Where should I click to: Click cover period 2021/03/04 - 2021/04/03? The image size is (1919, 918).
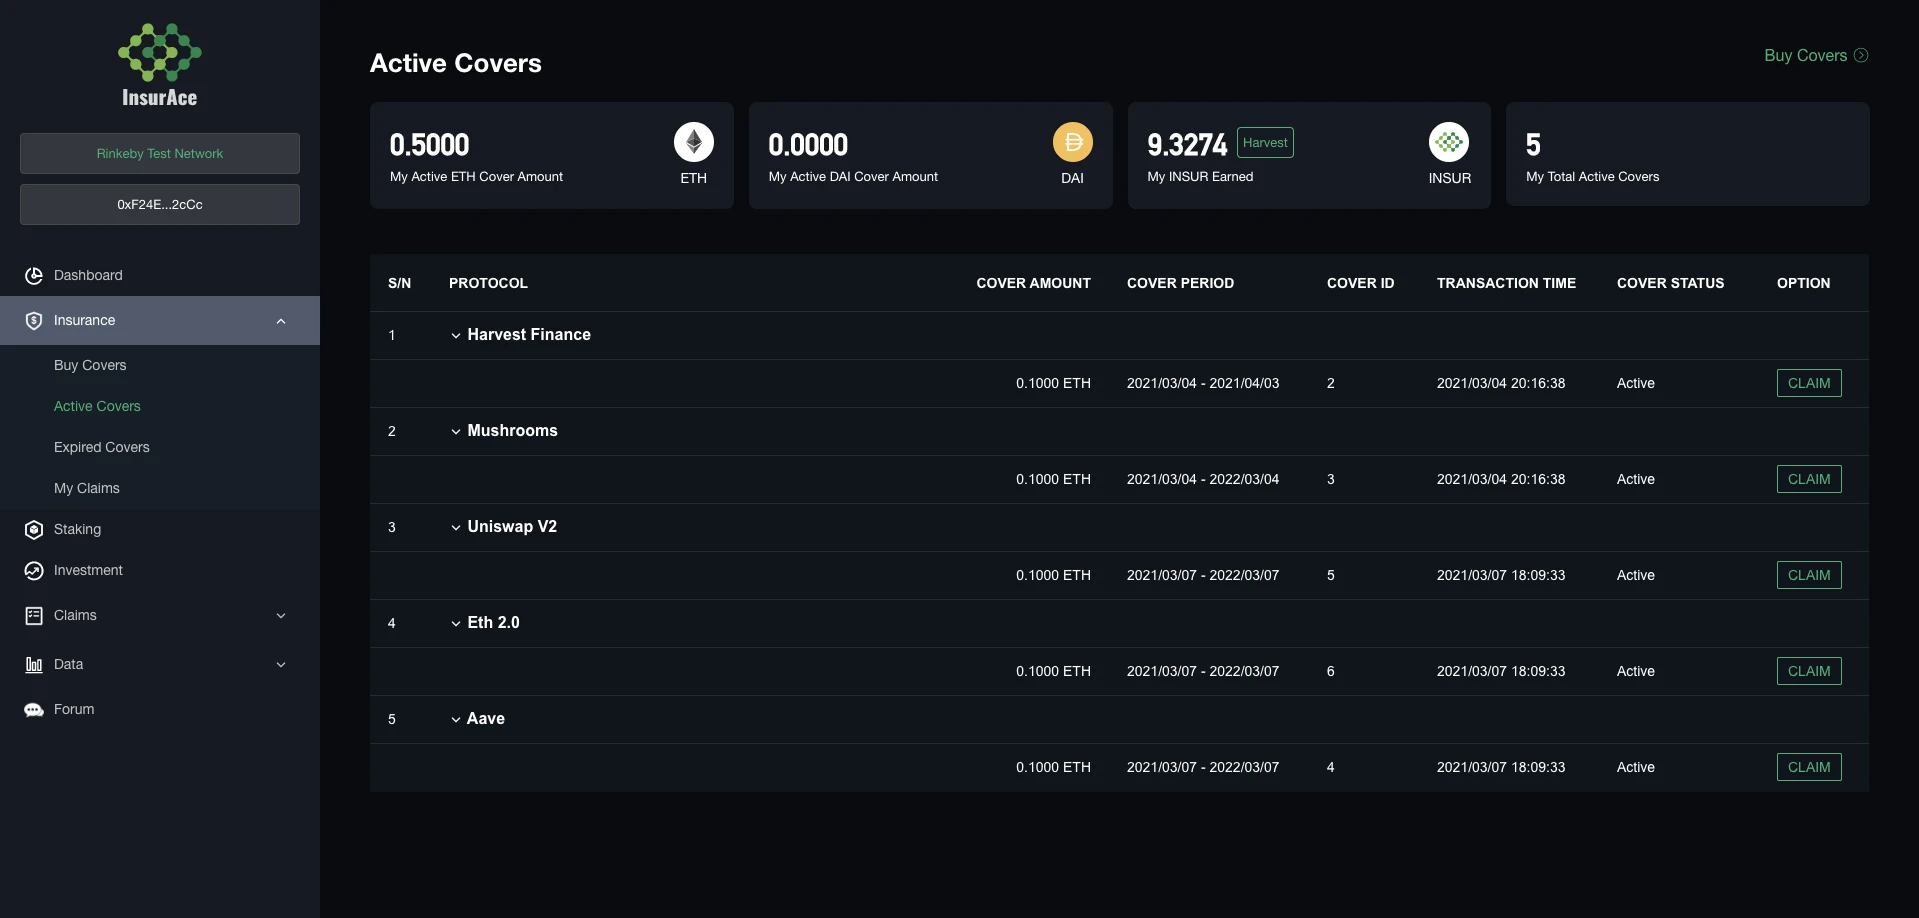[x=1203, y=383]
